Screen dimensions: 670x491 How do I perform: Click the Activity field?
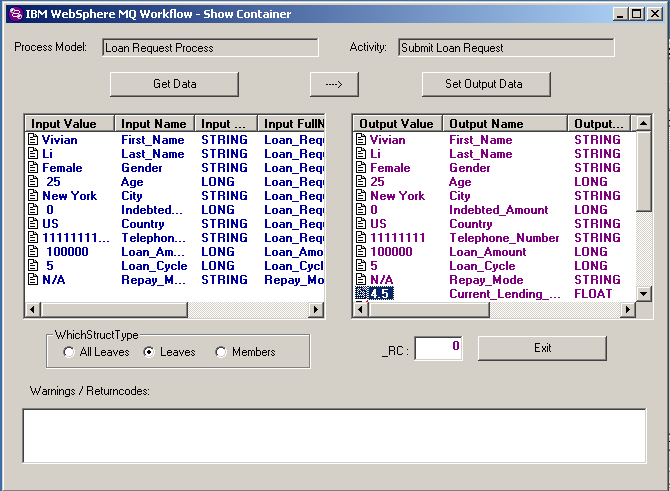point(506,48)
